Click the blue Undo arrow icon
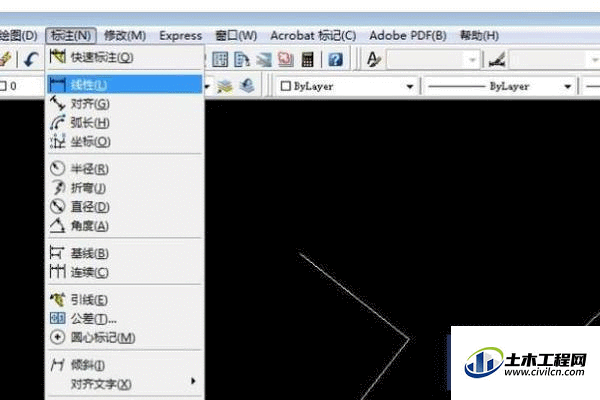This screenshot has width=600, height=400. [x=31, y=59]
